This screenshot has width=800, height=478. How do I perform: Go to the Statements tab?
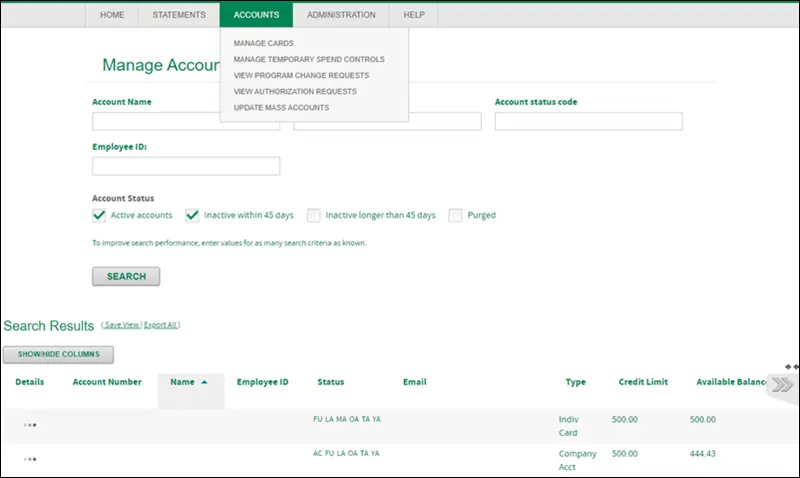coord(179,15)
